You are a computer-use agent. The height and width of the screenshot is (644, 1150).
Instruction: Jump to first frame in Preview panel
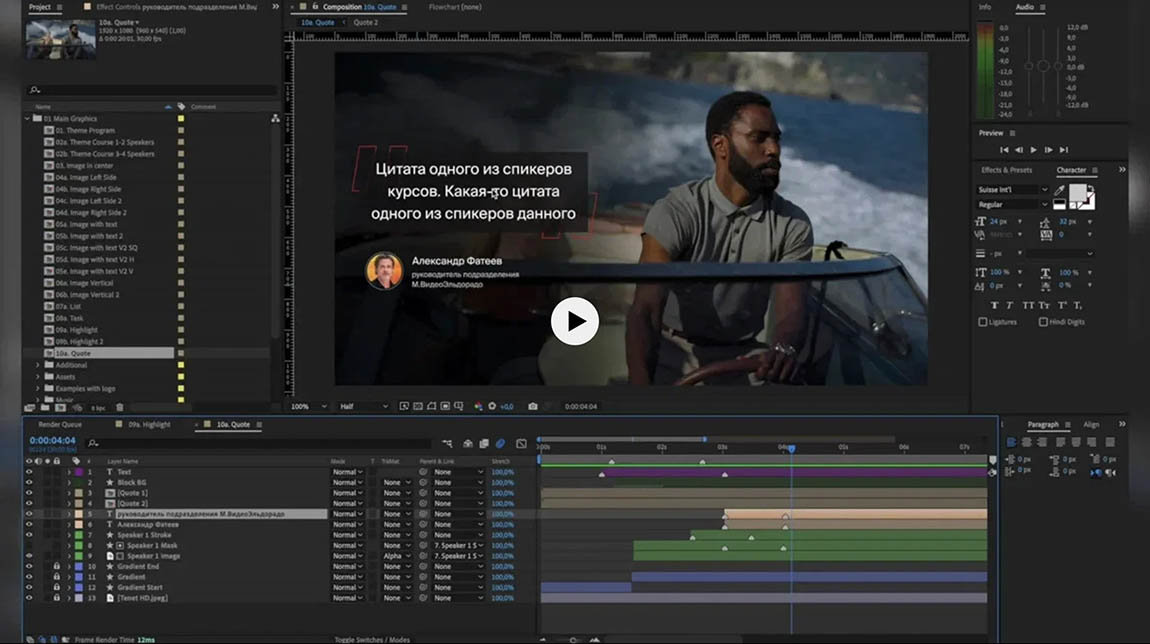coord(1003,150)
